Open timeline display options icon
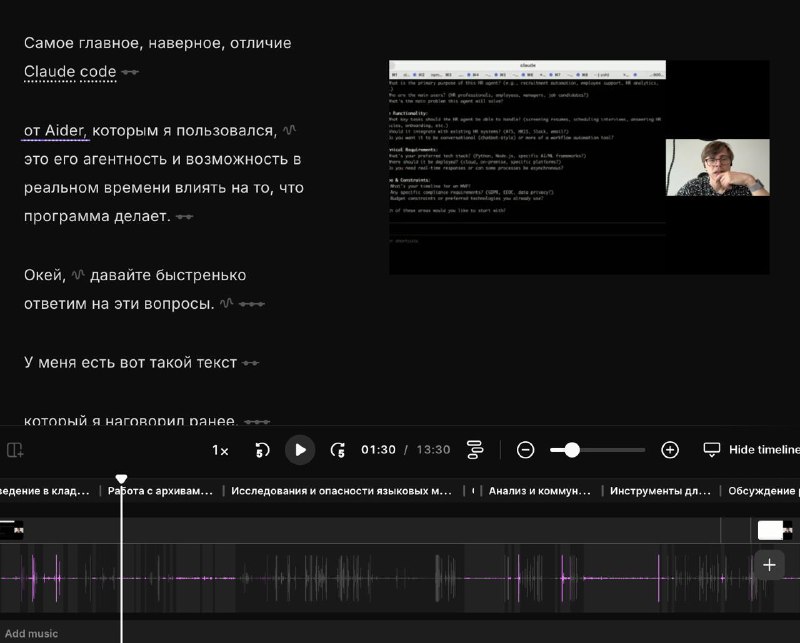Image resolution: width=800 pixels, height=643 pixels. click(x=476, y=450)
